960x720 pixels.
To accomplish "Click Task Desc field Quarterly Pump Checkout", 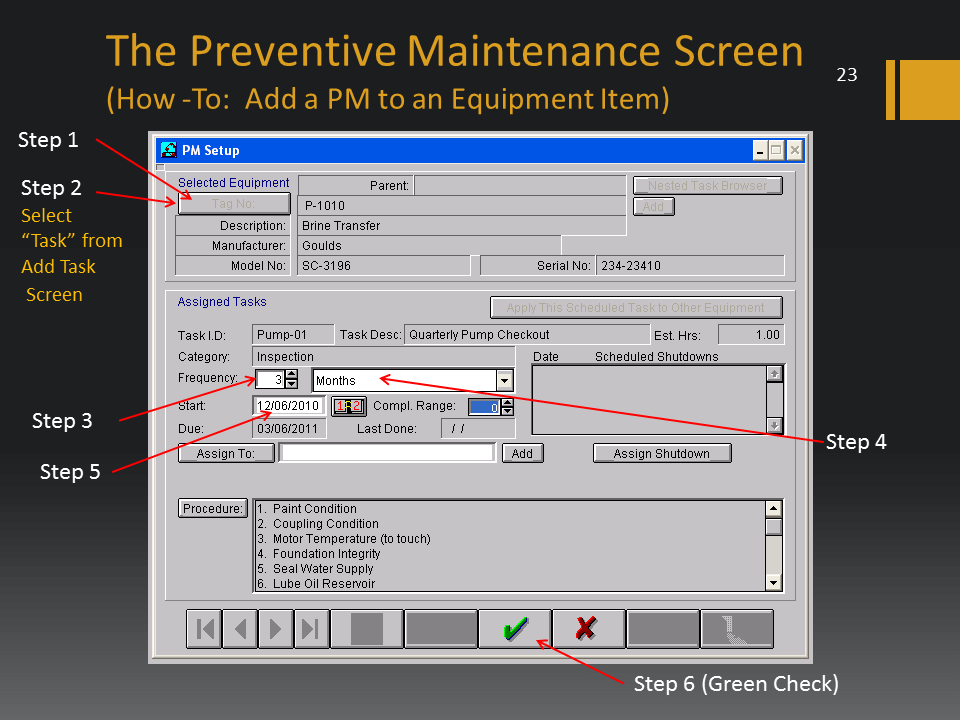I will pyautogui.click(x=527, y=335).
